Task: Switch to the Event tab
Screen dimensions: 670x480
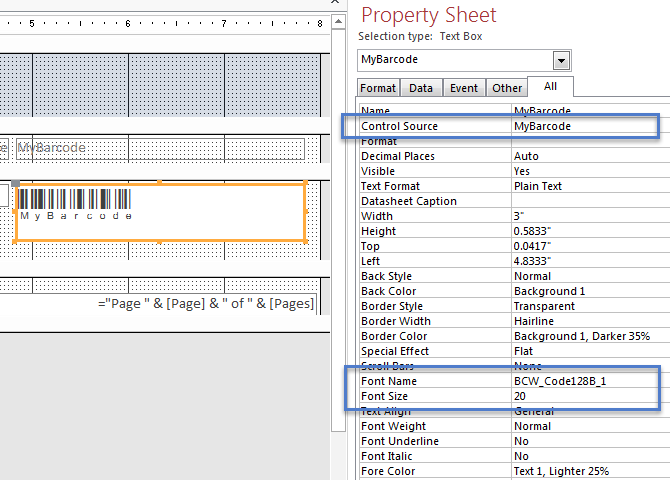Action: coord(464,88)
